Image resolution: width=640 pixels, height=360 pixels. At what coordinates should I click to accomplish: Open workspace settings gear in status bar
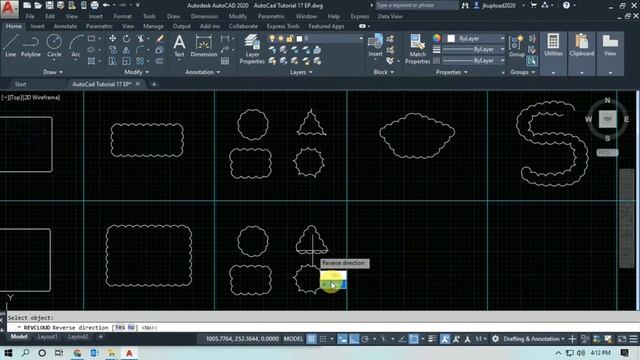495,339
